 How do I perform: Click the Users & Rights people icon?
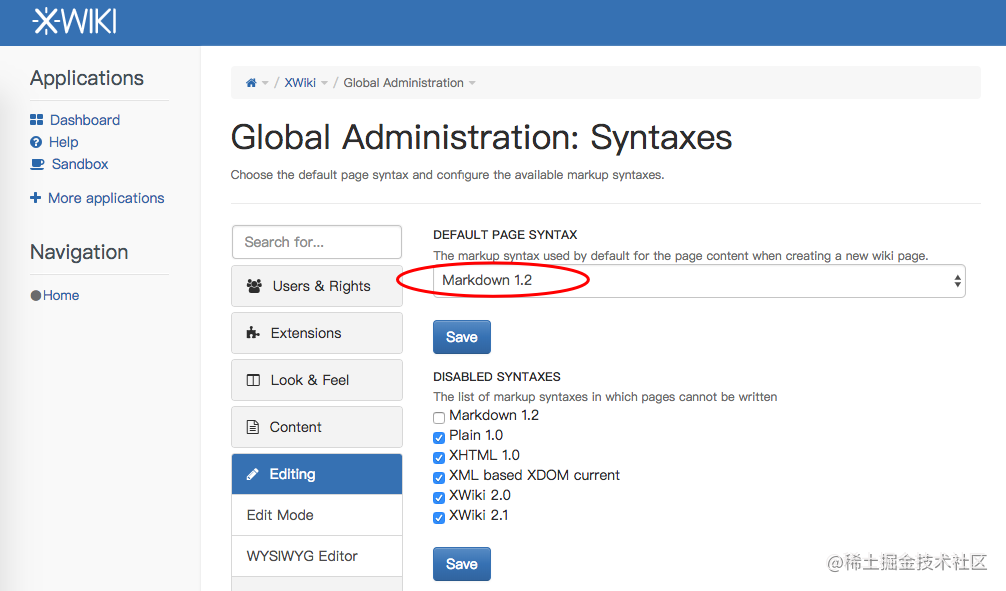tap(254, 286)
